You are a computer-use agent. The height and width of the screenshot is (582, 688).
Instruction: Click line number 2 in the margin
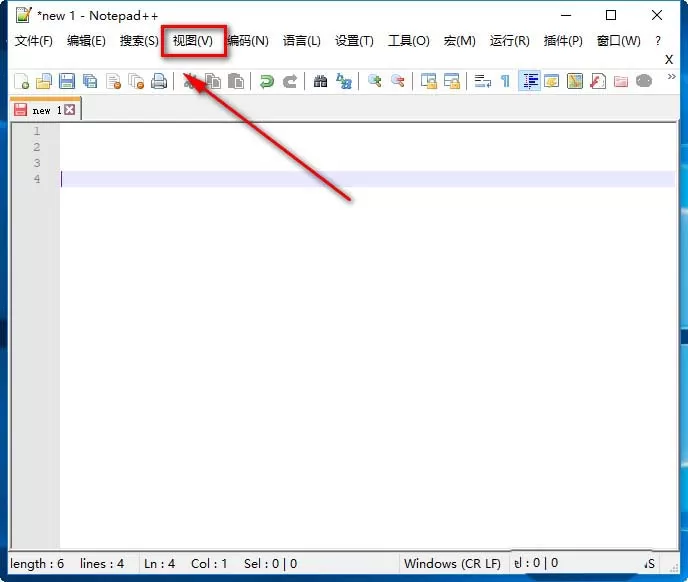(x=36, y=147)
